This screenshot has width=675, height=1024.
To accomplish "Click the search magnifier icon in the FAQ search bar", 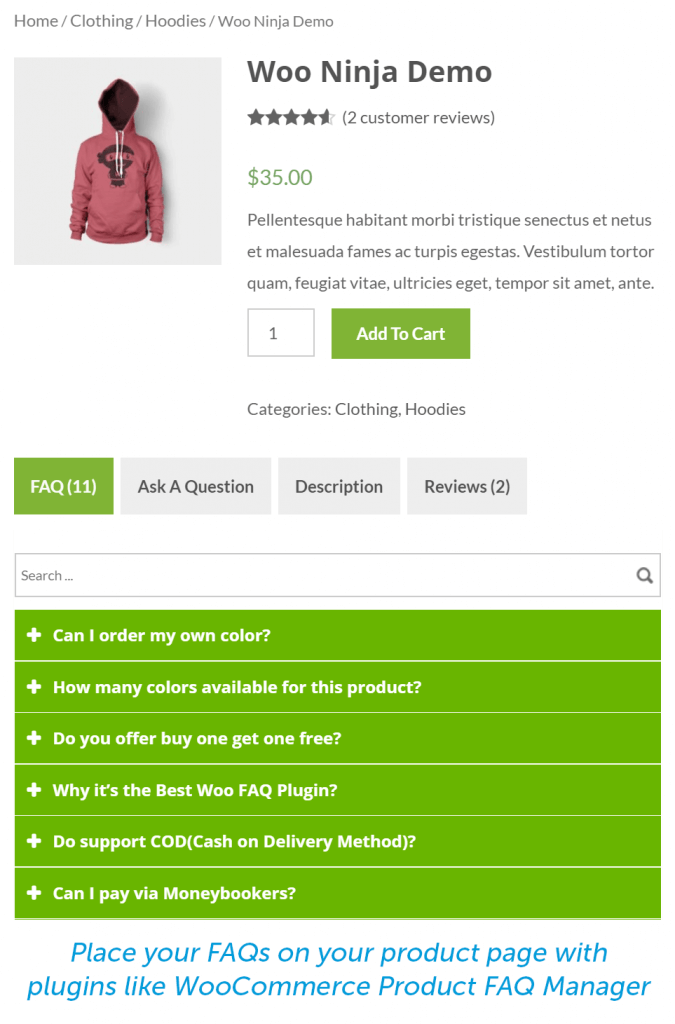I will (x=644, y=575).
